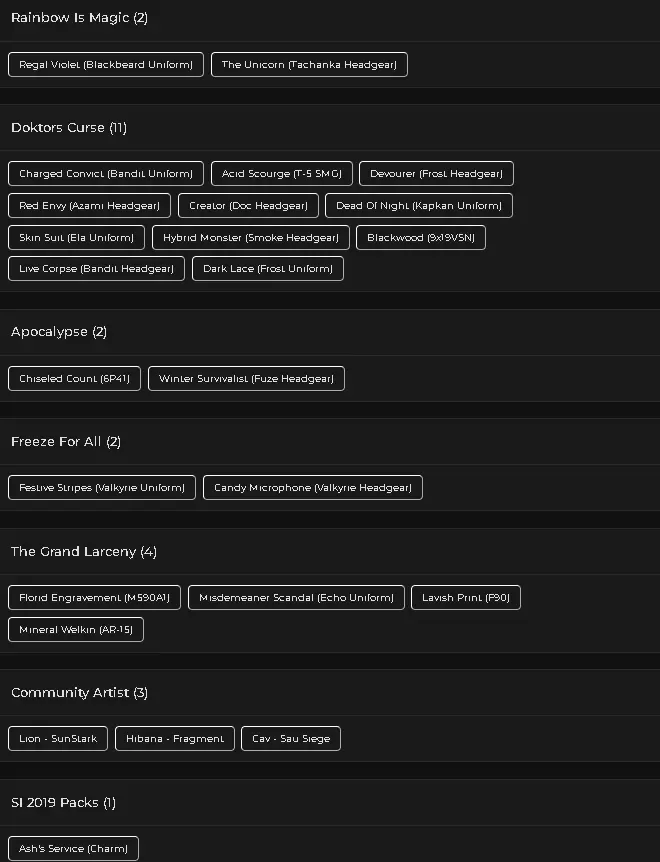The image size is (660, 862).
Task: Click the Acid Scourge (T-5 SMG) tag
Action: coord(281,174)
